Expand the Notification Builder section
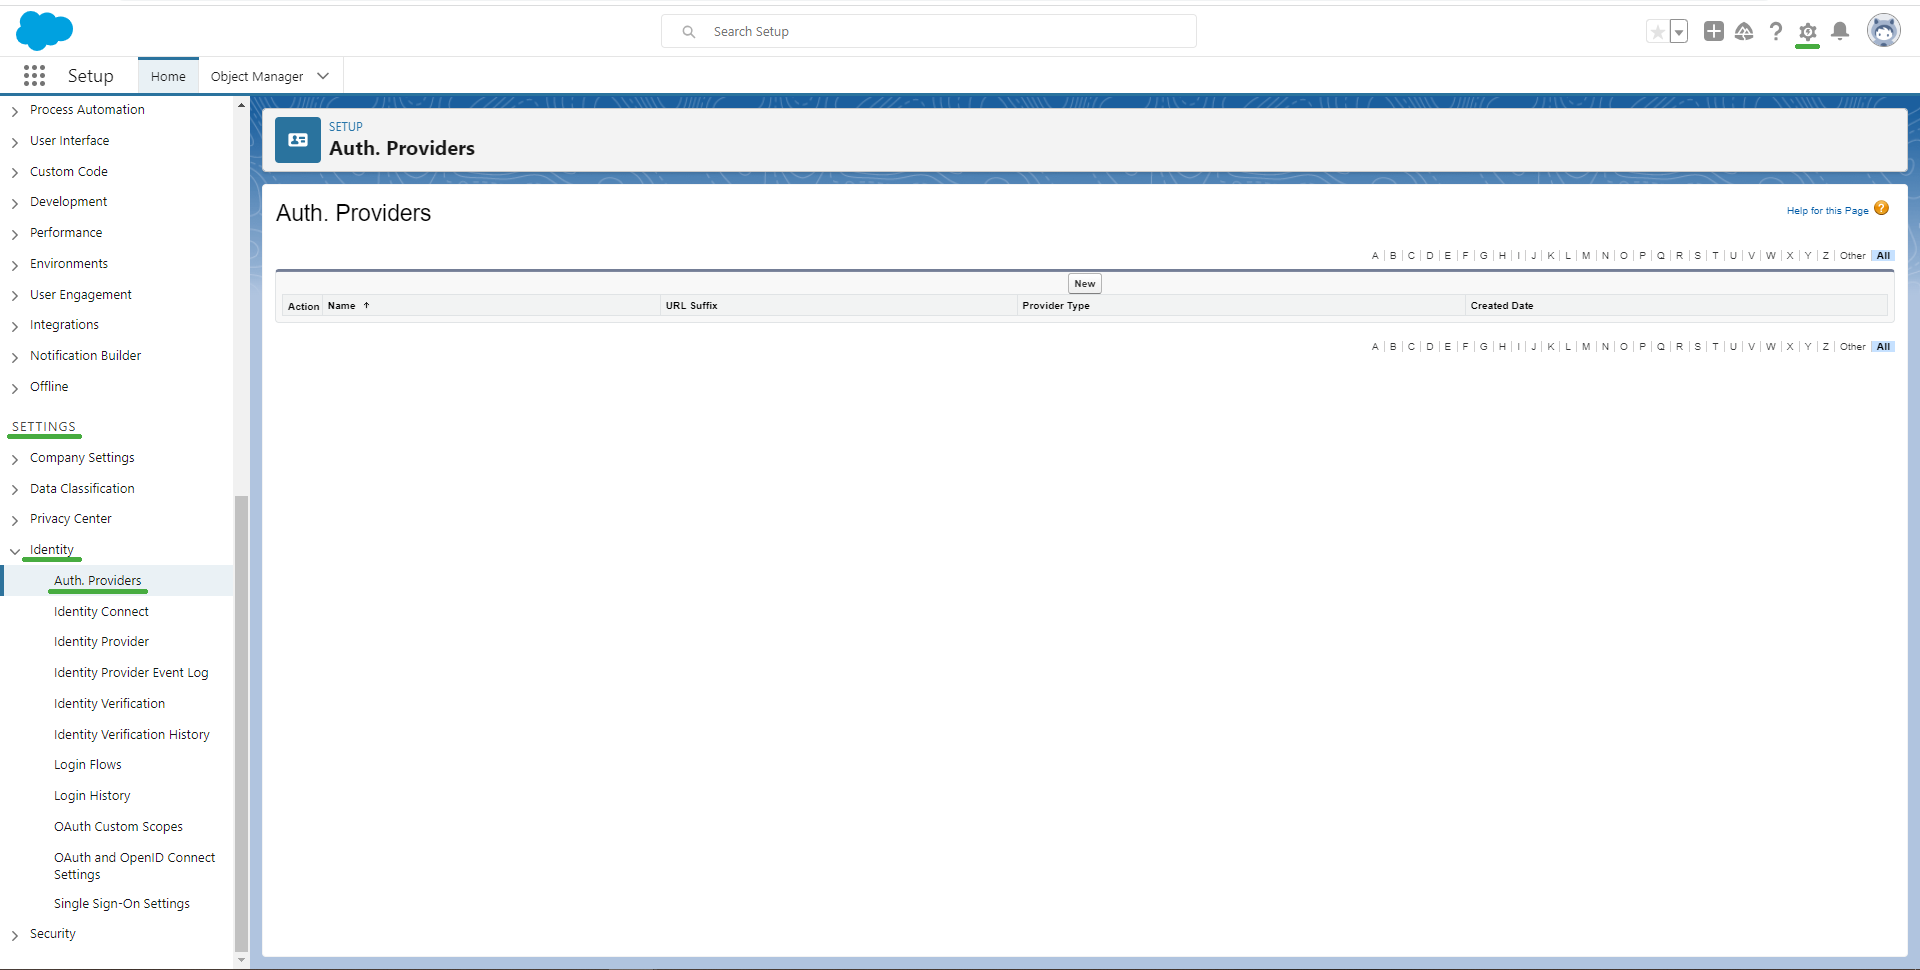This screenshot has width=1920, height=970. [15, 357]
